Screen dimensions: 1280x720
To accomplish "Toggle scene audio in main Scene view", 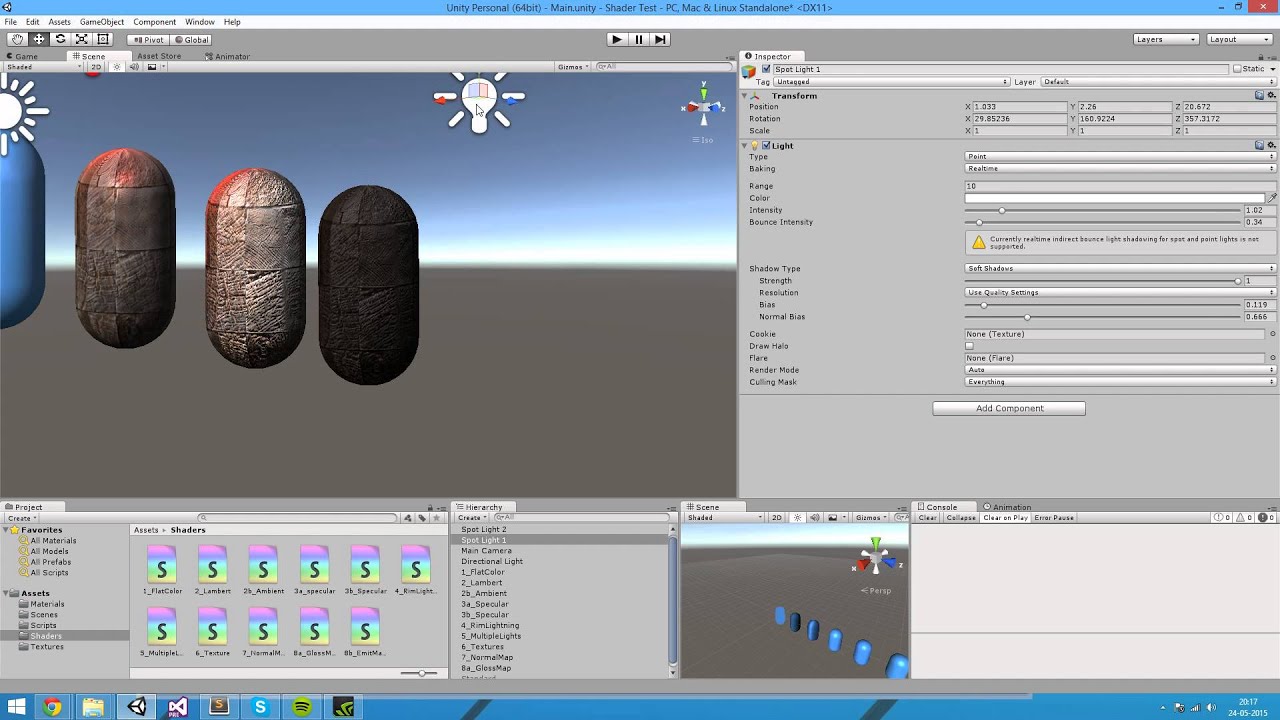I will click(134, 67).
